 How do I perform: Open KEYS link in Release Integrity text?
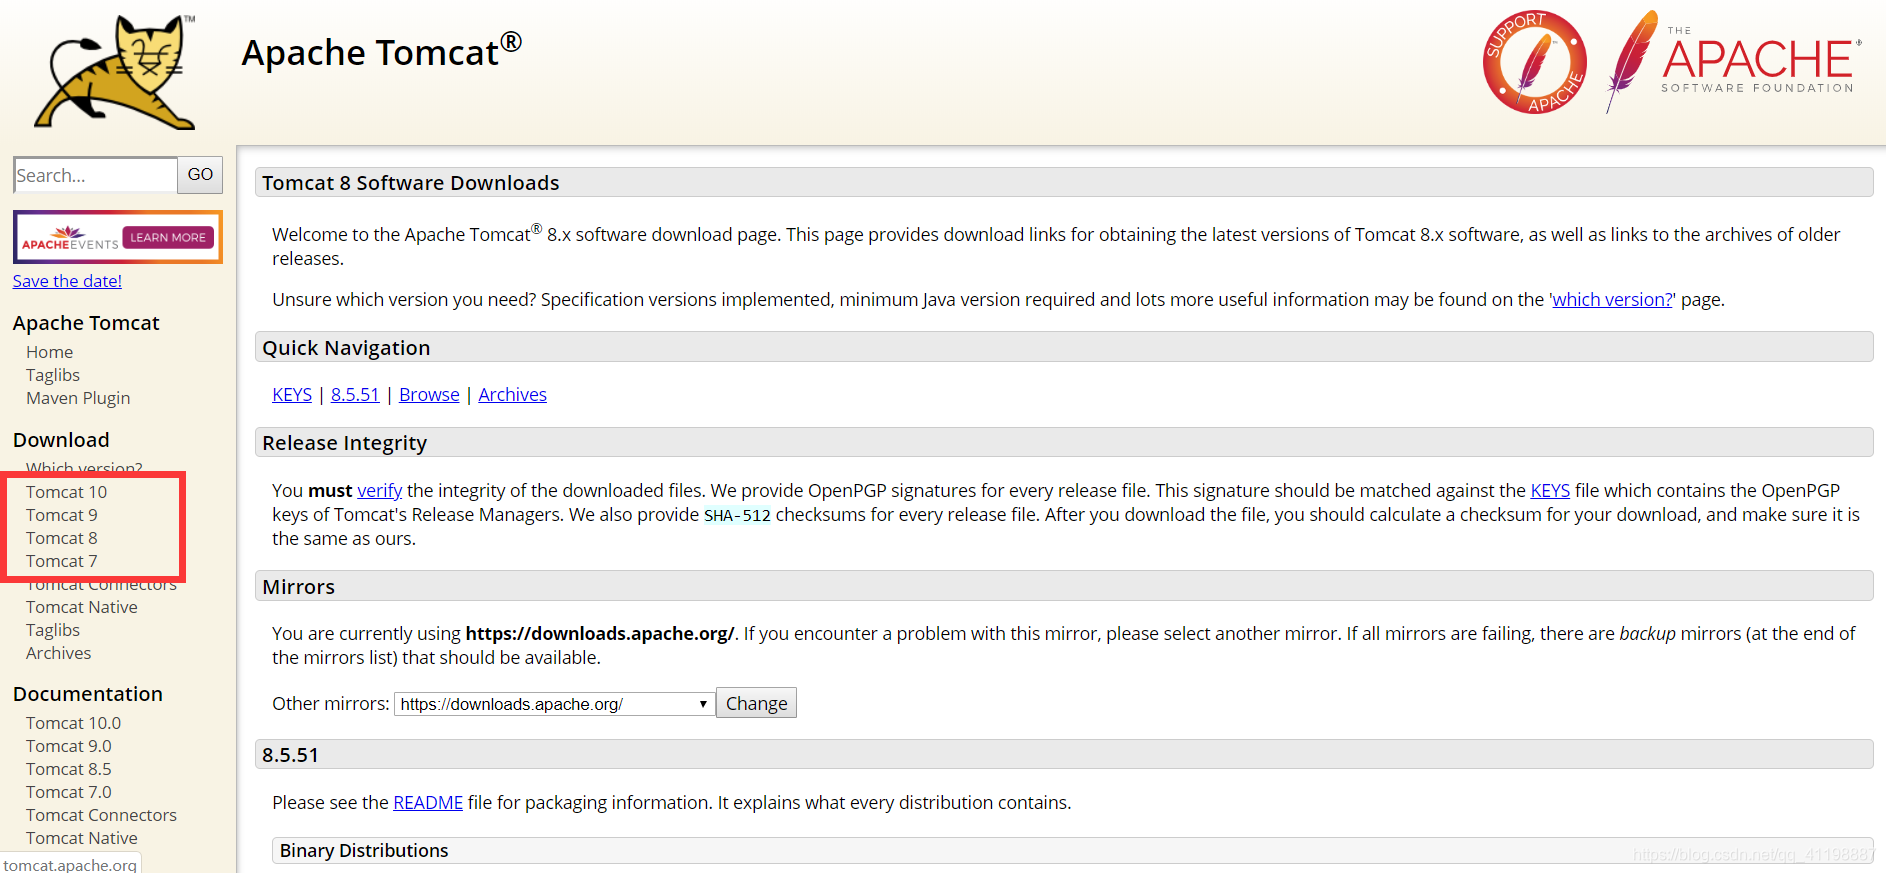pos(1550,491)
